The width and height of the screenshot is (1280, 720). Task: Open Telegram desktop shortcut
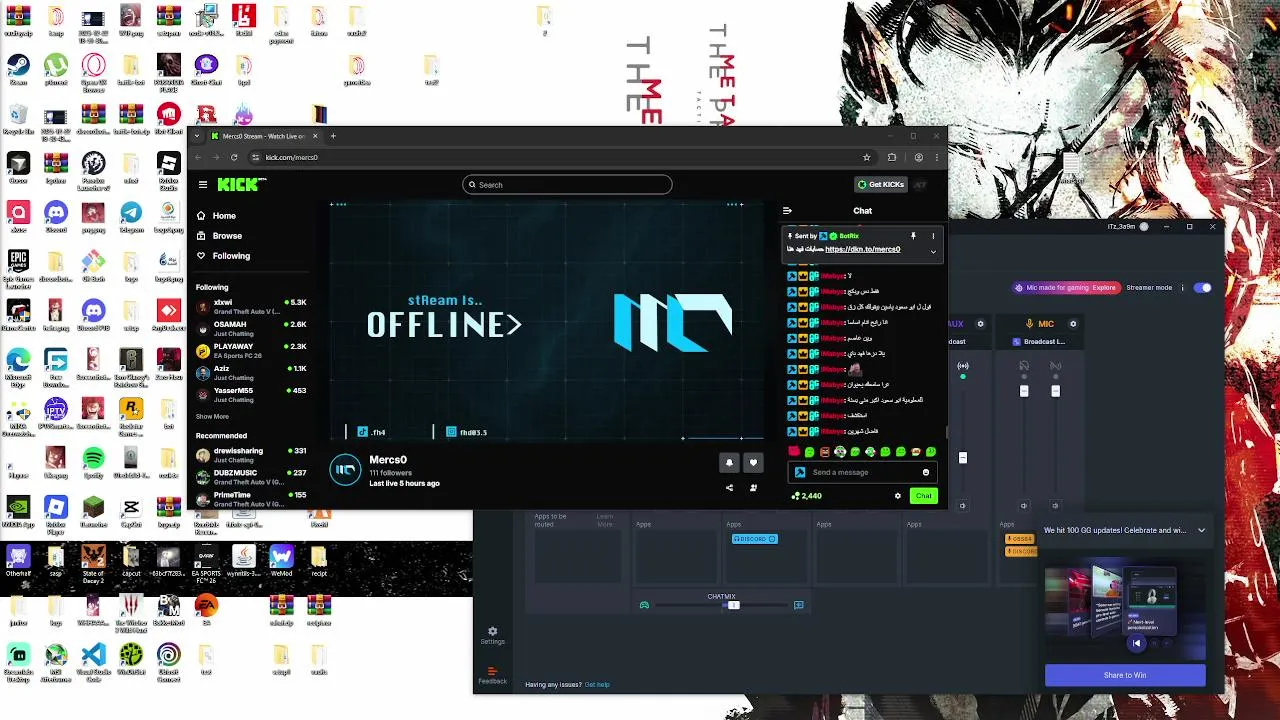click(131, 217)
